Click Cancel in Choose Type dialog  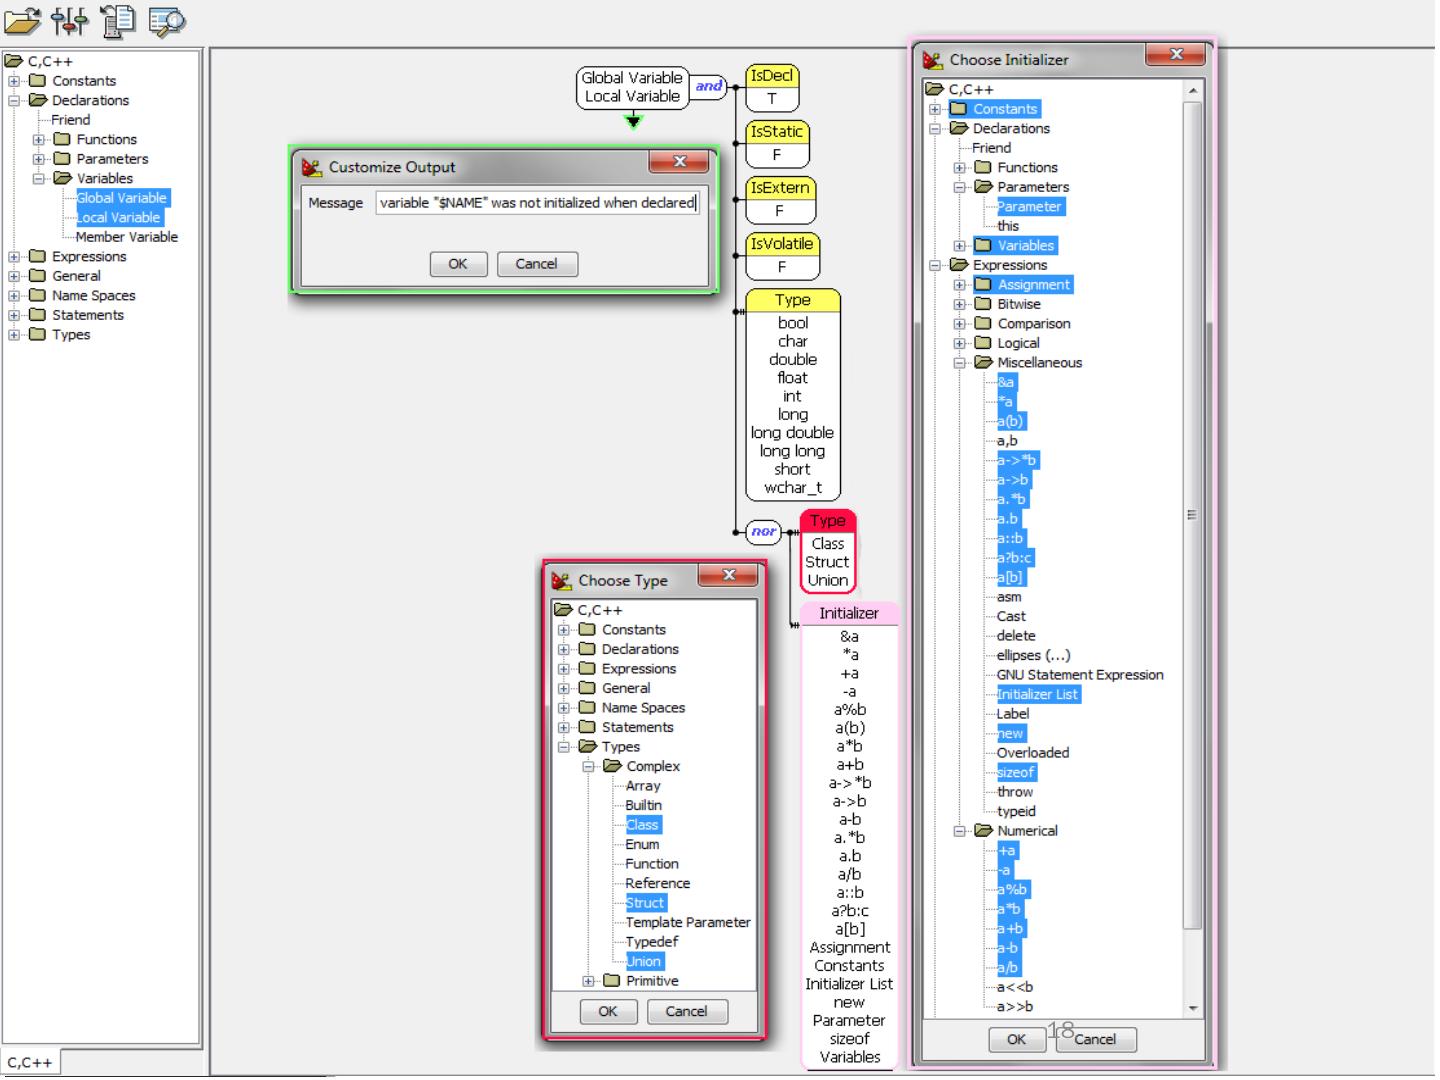point(685,1012)
